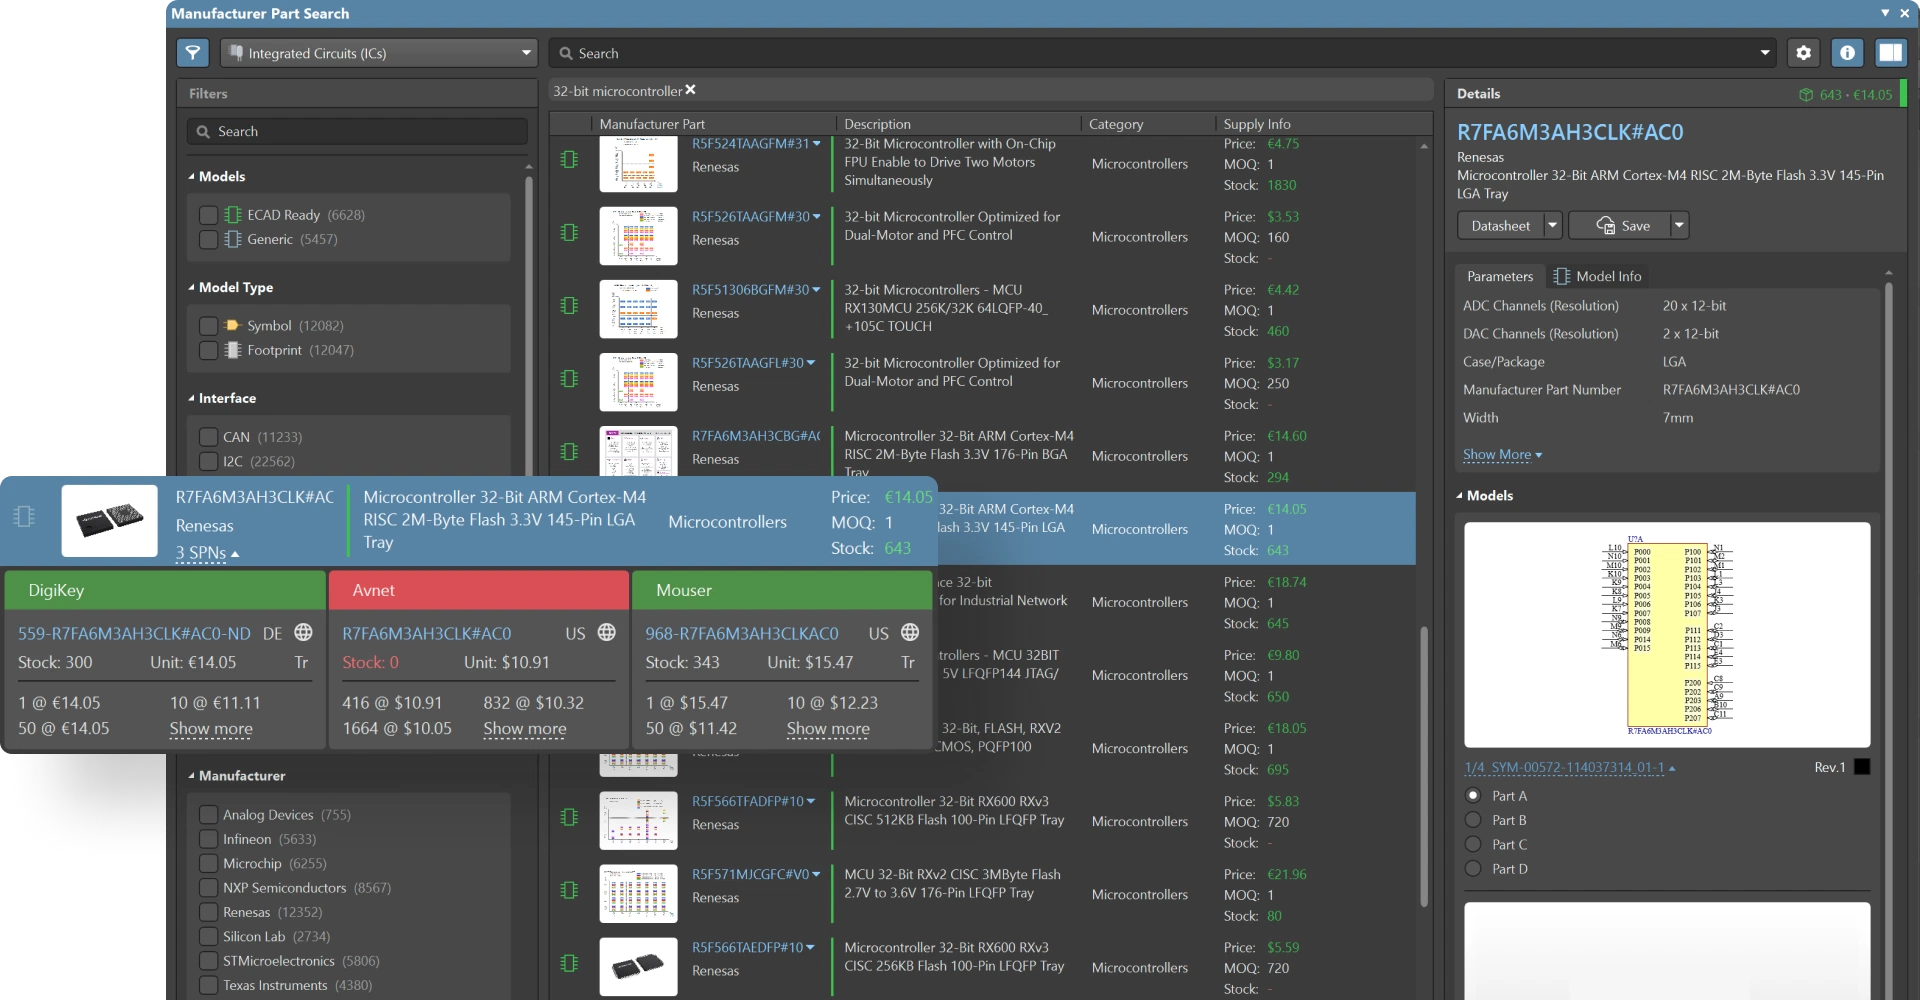Toggle details pane layout button
The image size is (1920, 1000).
1890,53
